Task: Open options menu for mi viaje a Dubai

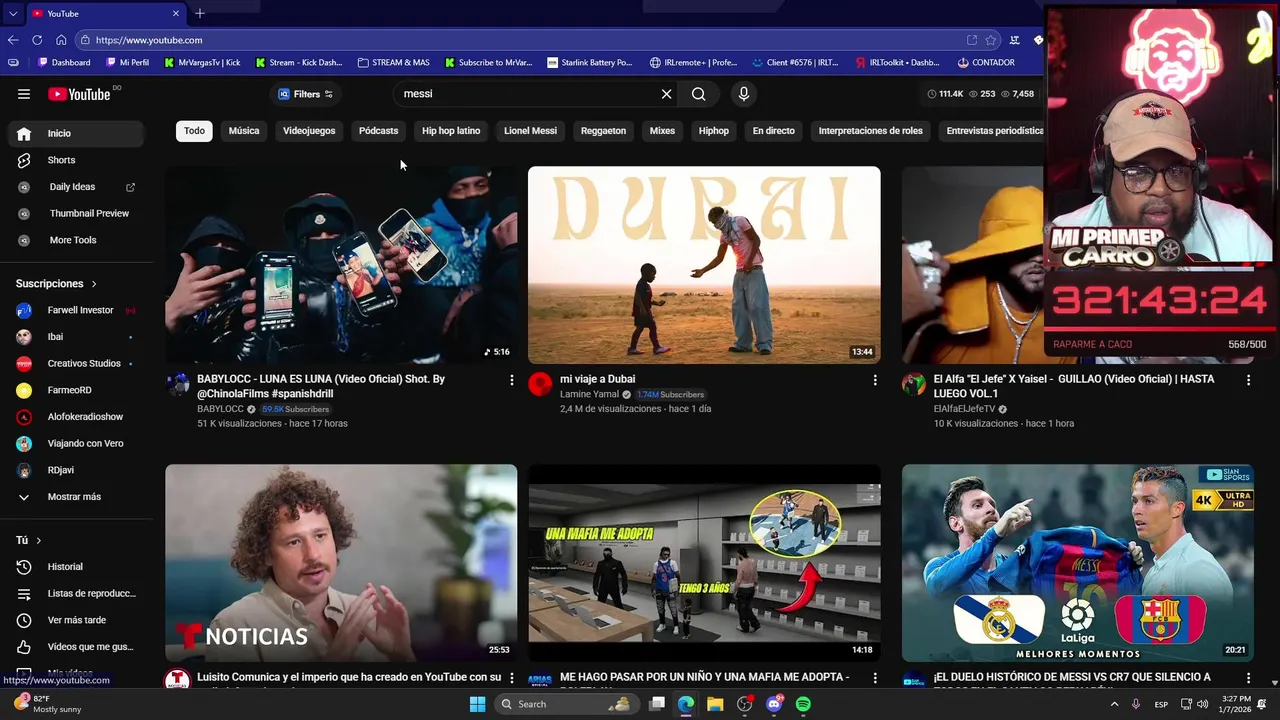Action: pos(875,380)
